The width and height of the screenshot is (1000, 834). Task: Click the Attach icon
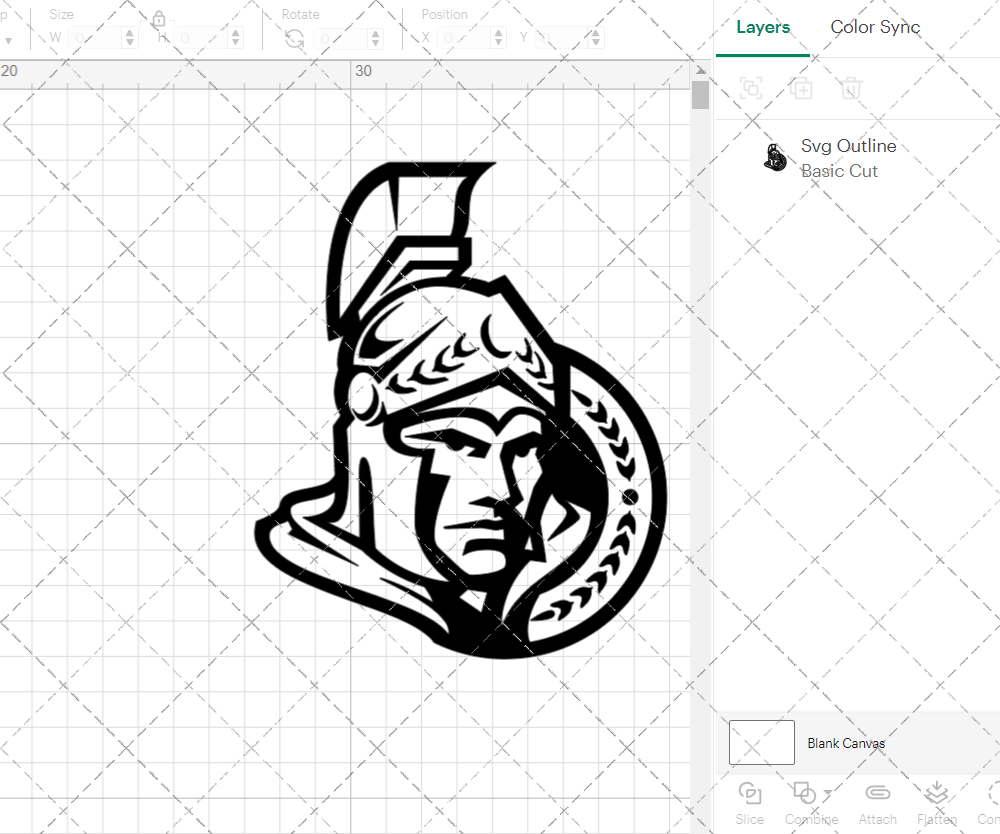877,793
